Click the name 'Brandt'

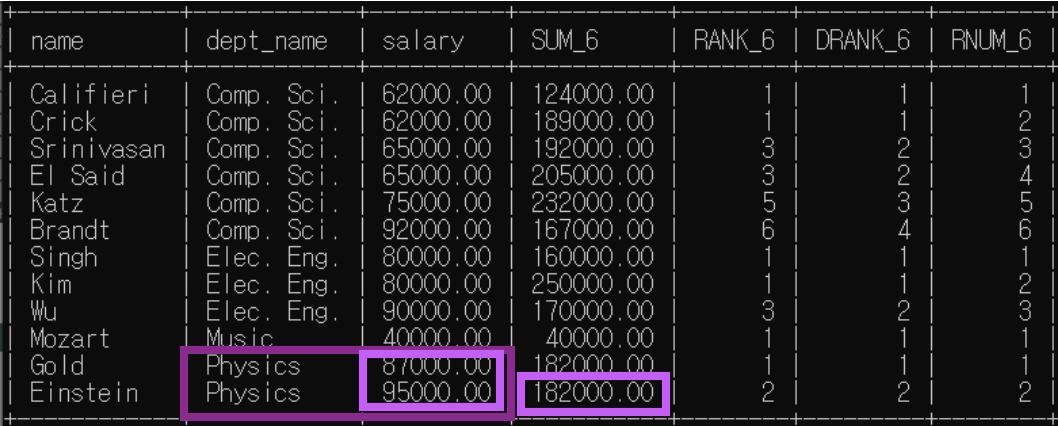coord(70,230)
